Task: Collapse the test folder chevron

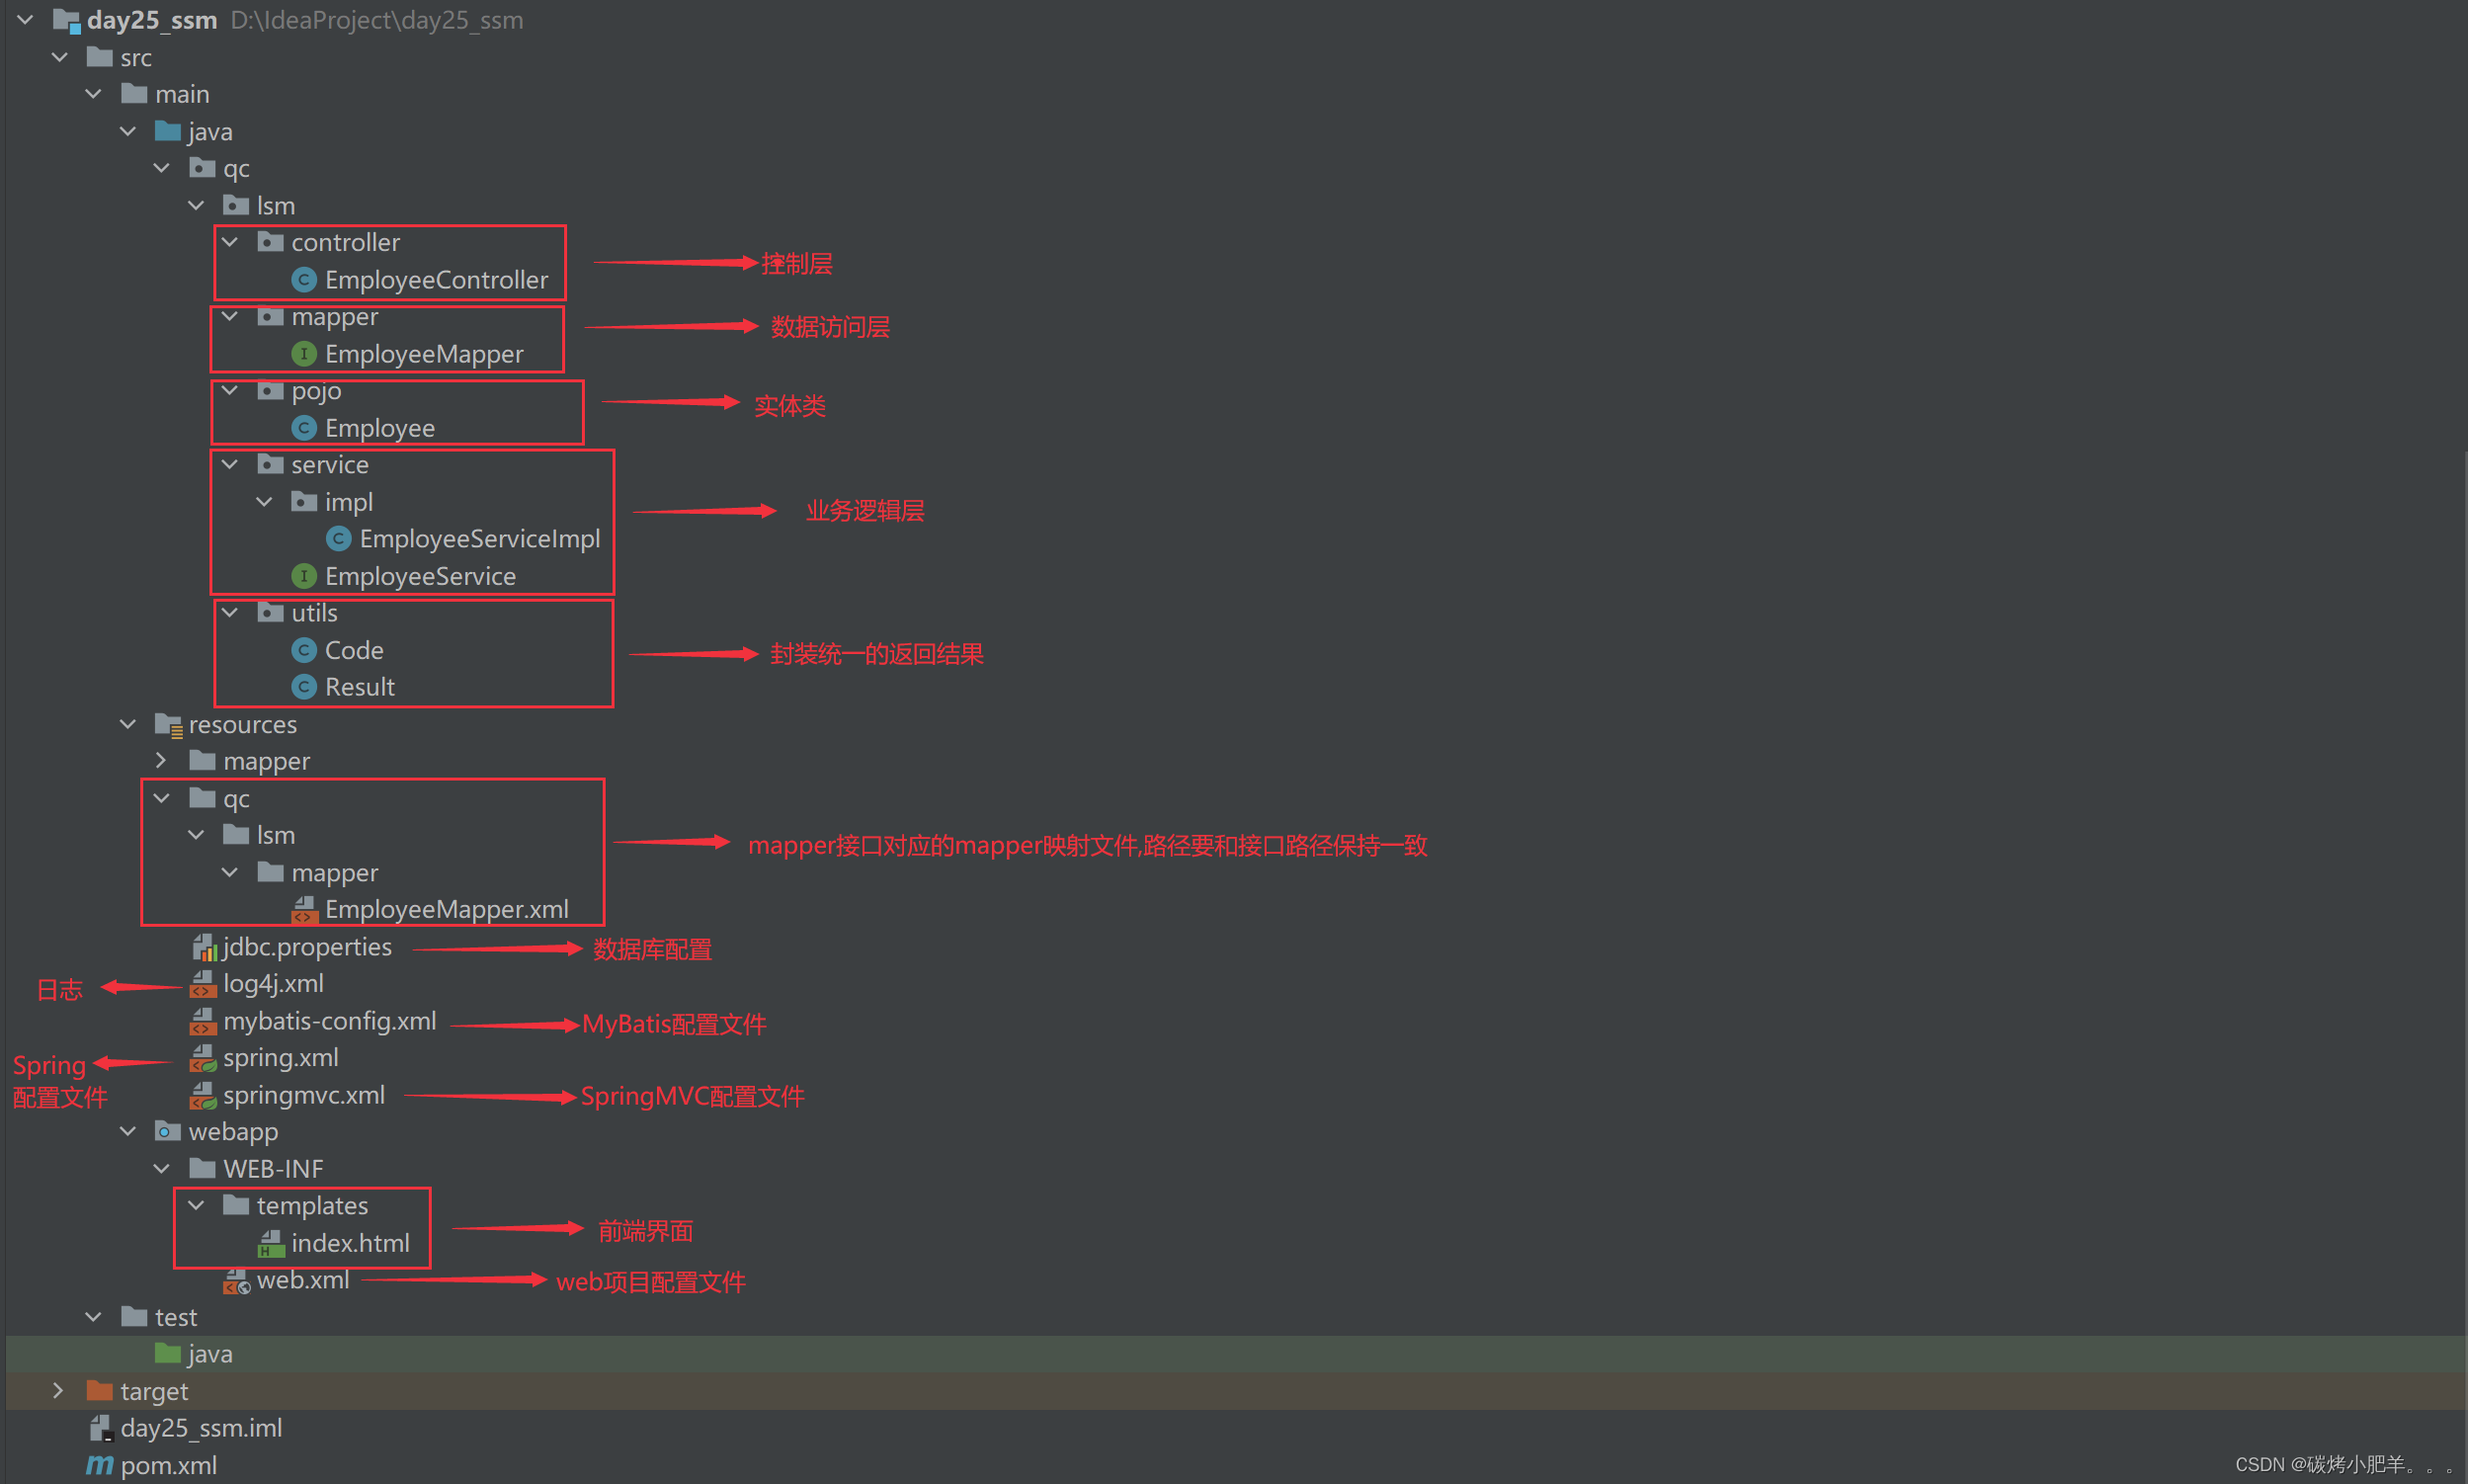Action: pyautogui.click(x=94, y=1317)
